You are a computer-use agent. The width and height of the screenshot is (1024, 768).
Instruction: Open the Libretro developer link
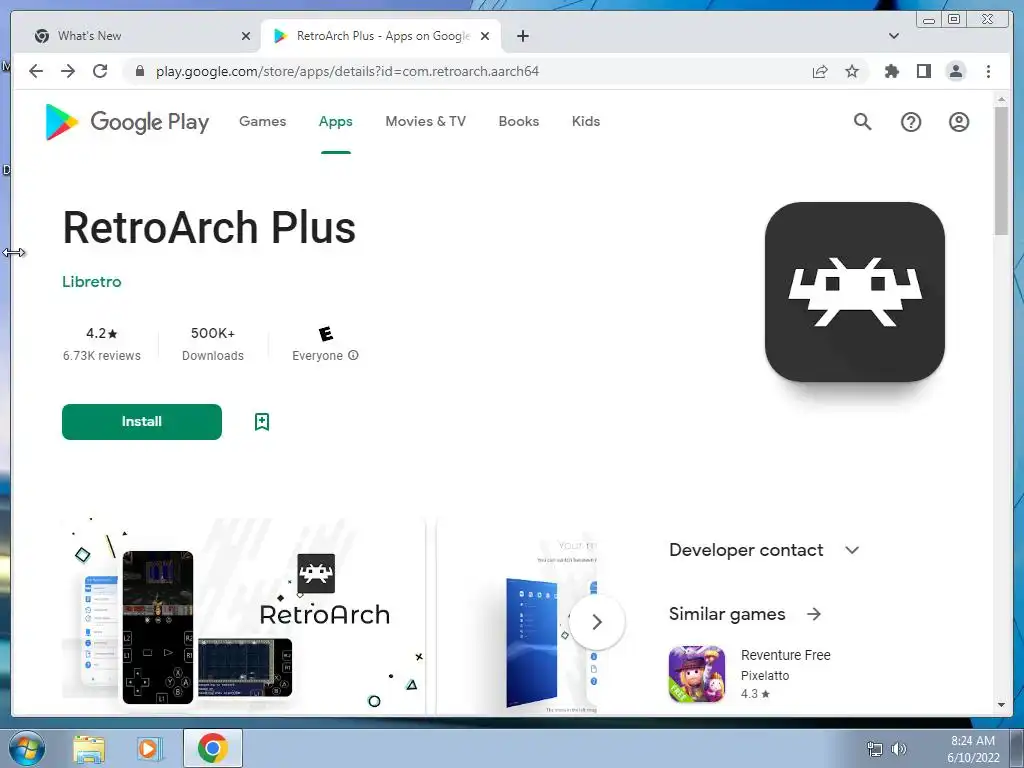pyautogui.click(x=92, y=281)
